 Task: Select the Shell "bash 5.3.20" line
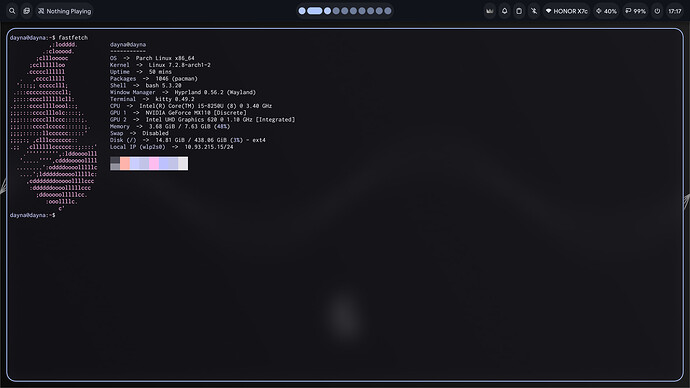(146, 85)
